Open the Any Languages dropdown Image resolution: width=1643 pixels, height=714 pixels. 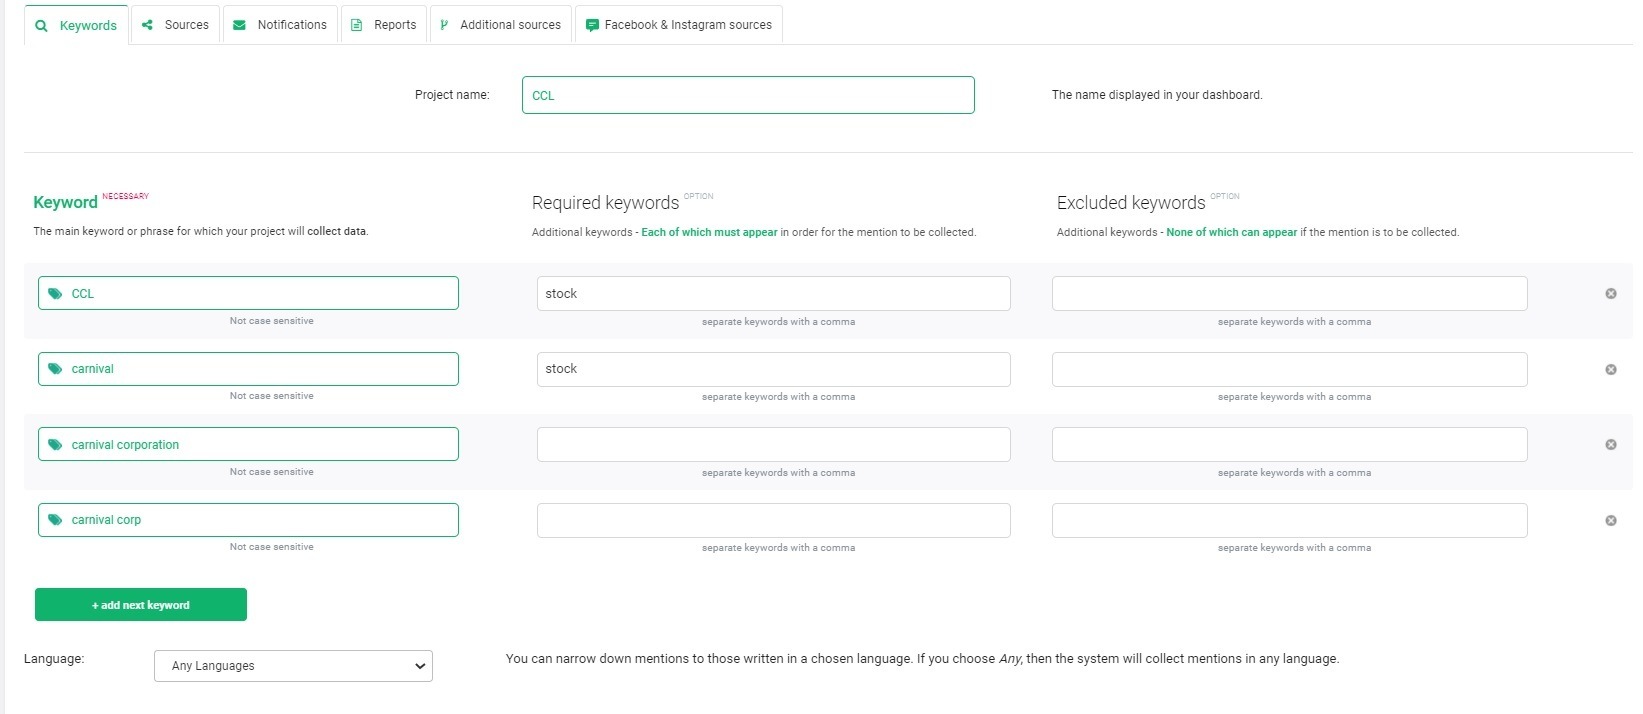point(293,666)
